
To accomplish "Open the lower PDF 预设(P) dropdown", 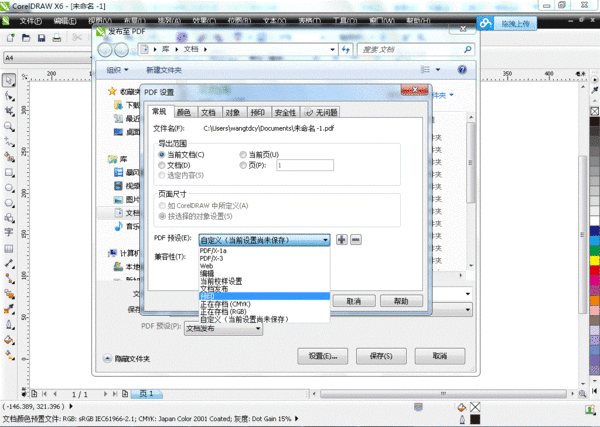I will [x=223, y=328].
